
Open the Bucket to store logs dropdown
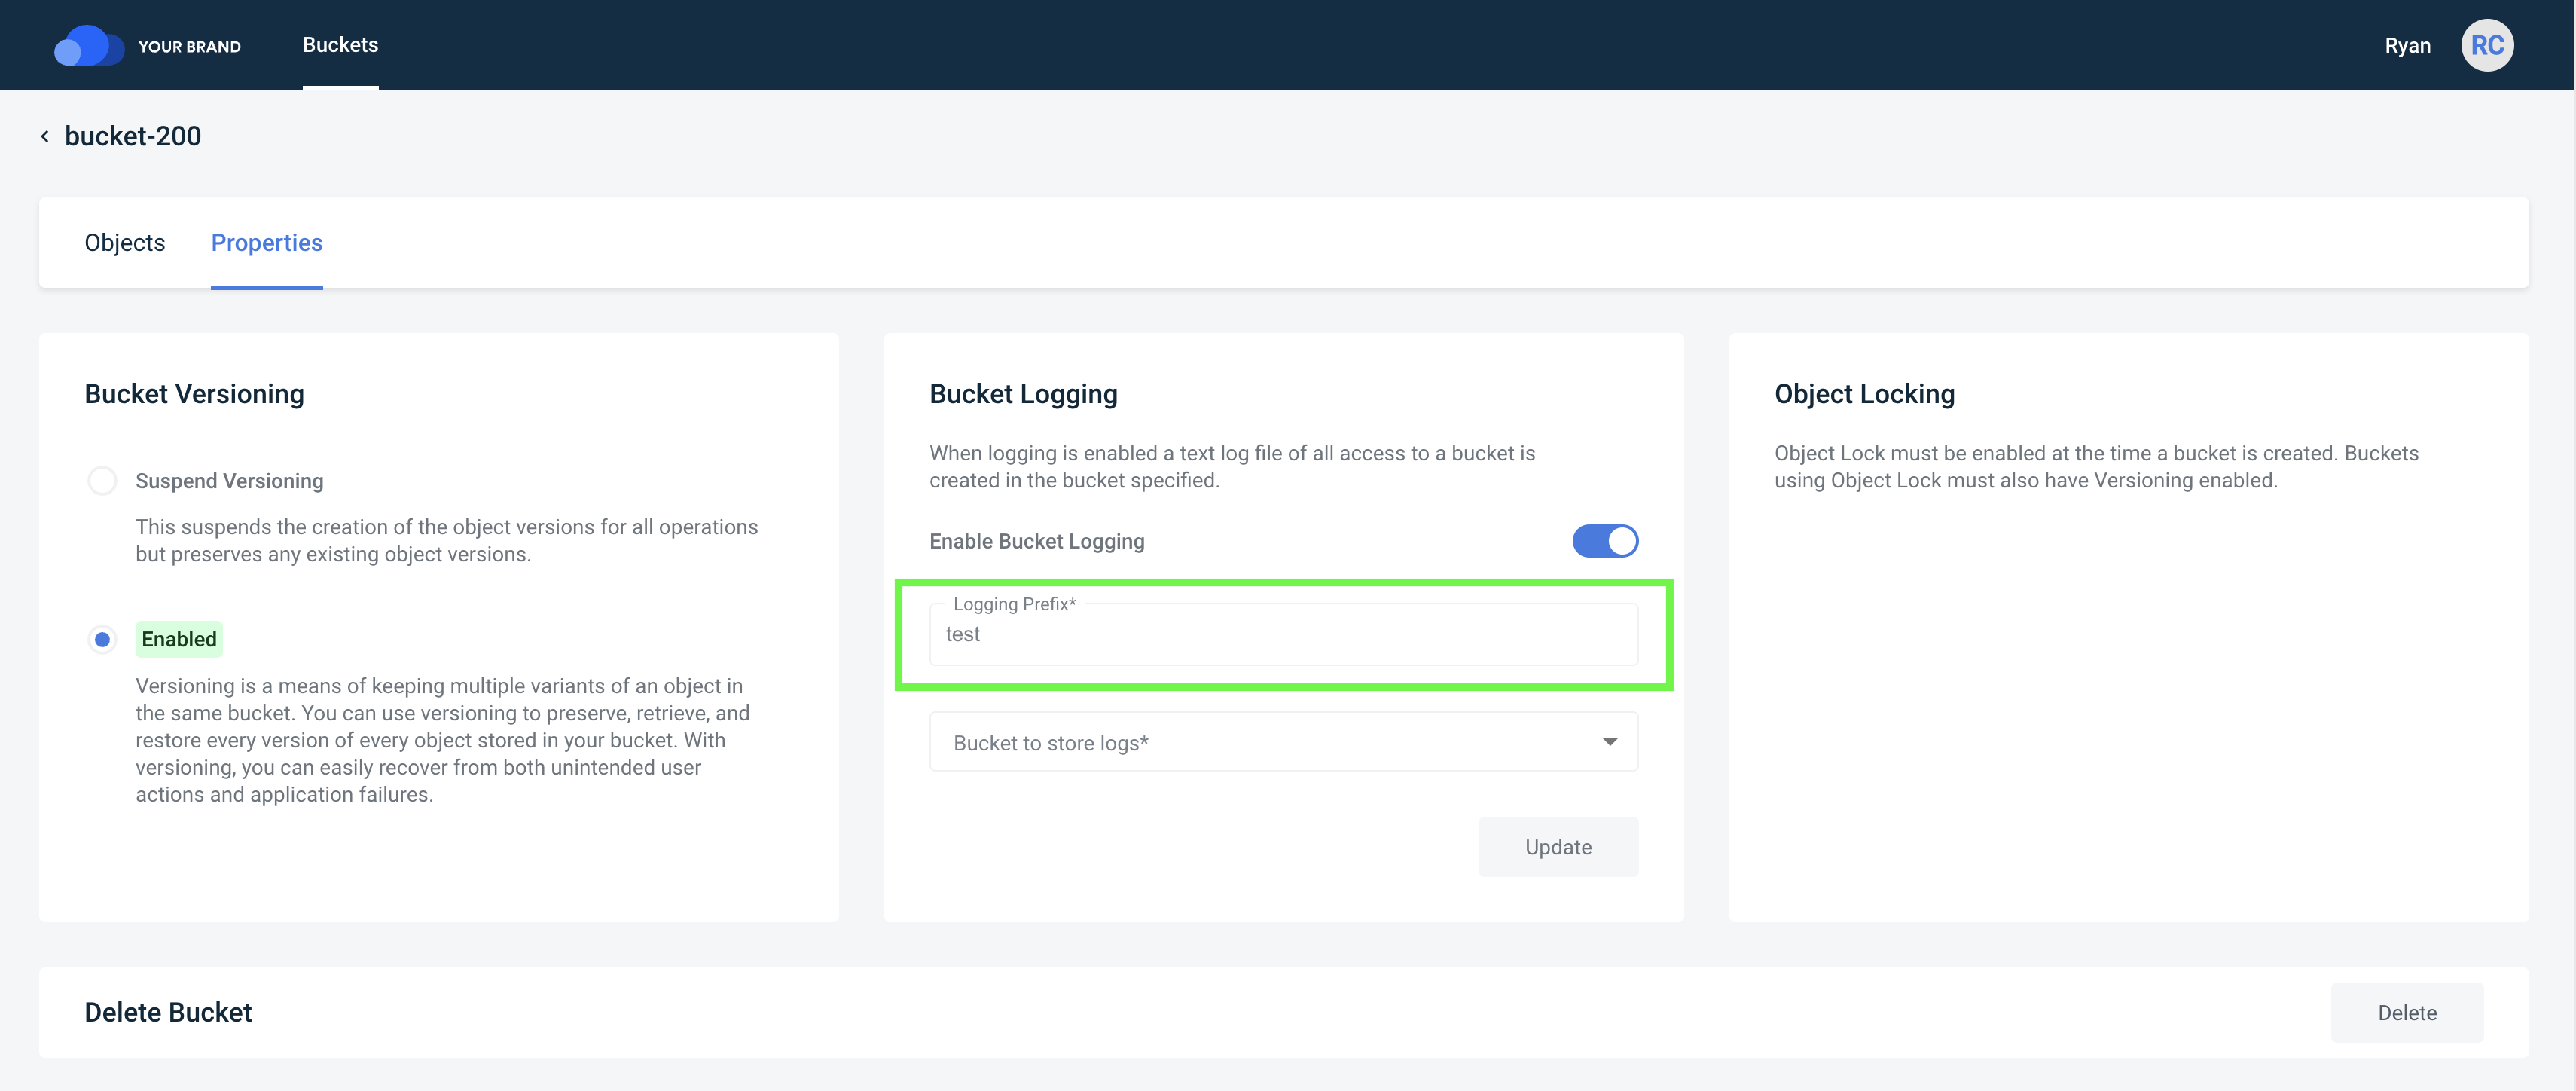(1283, 742)
